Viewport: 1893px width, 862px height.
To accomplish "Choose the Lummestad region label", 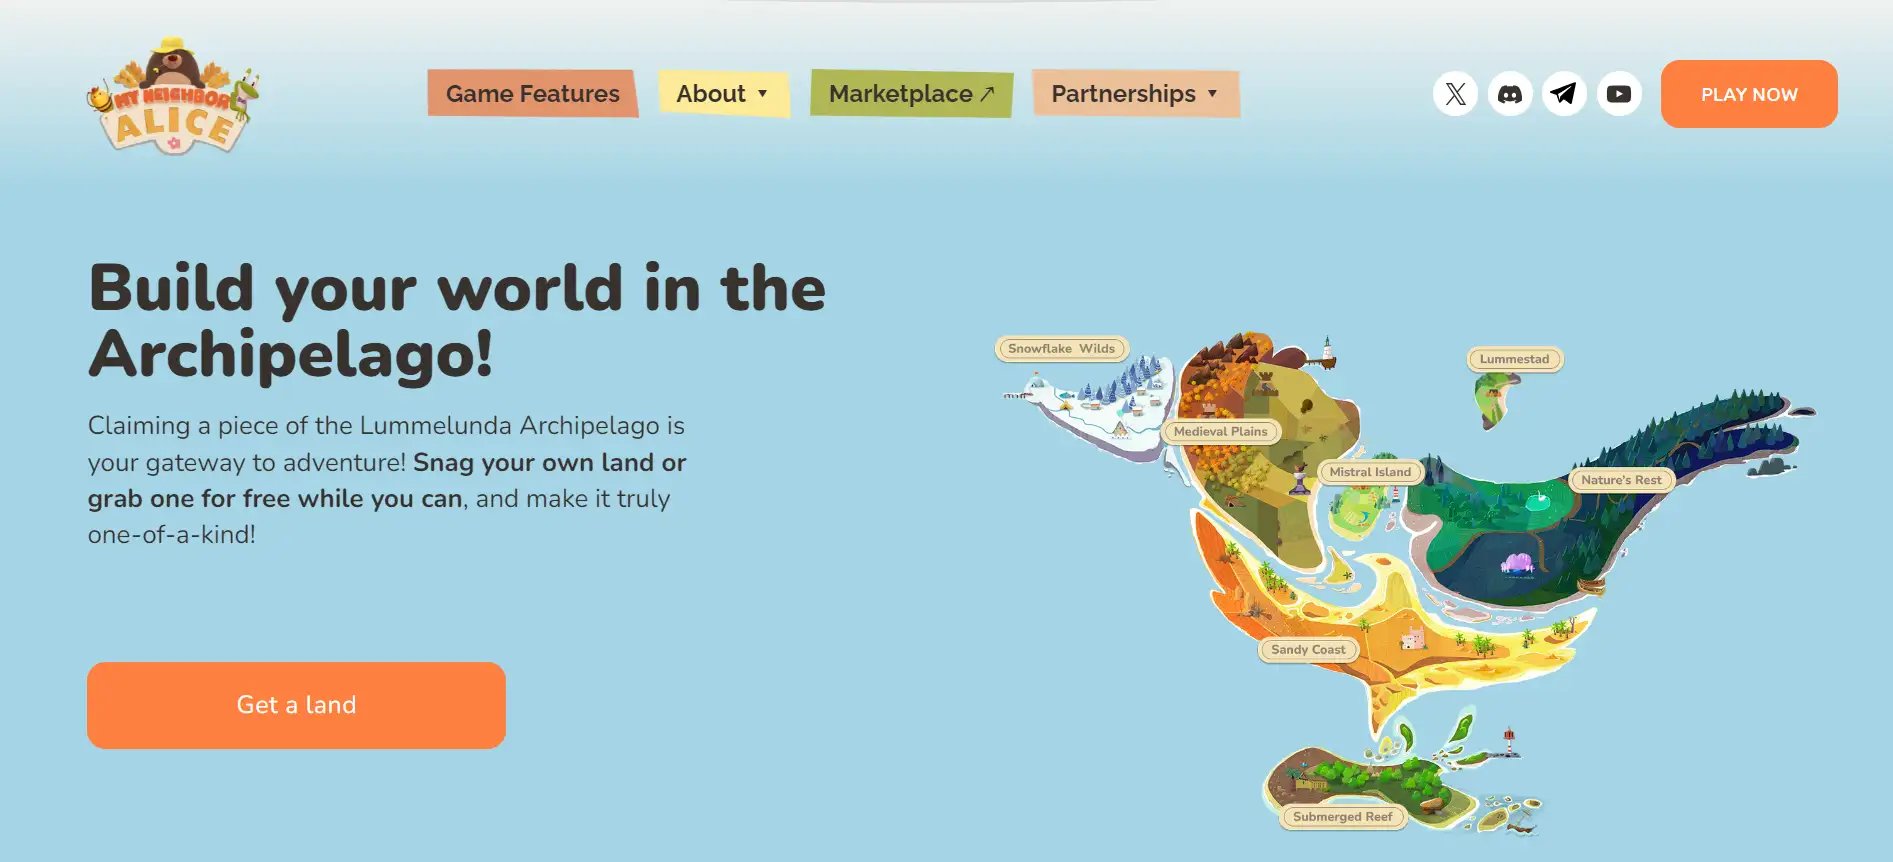I will click(1514, 359).
